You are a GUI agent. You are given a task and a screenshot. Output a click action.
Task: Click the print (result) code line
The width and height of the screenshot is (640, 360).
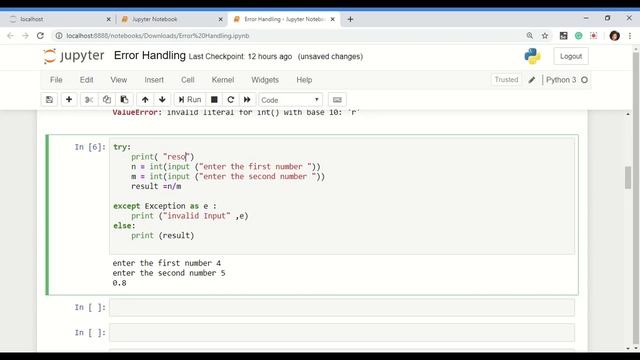[x=162, y=236]
